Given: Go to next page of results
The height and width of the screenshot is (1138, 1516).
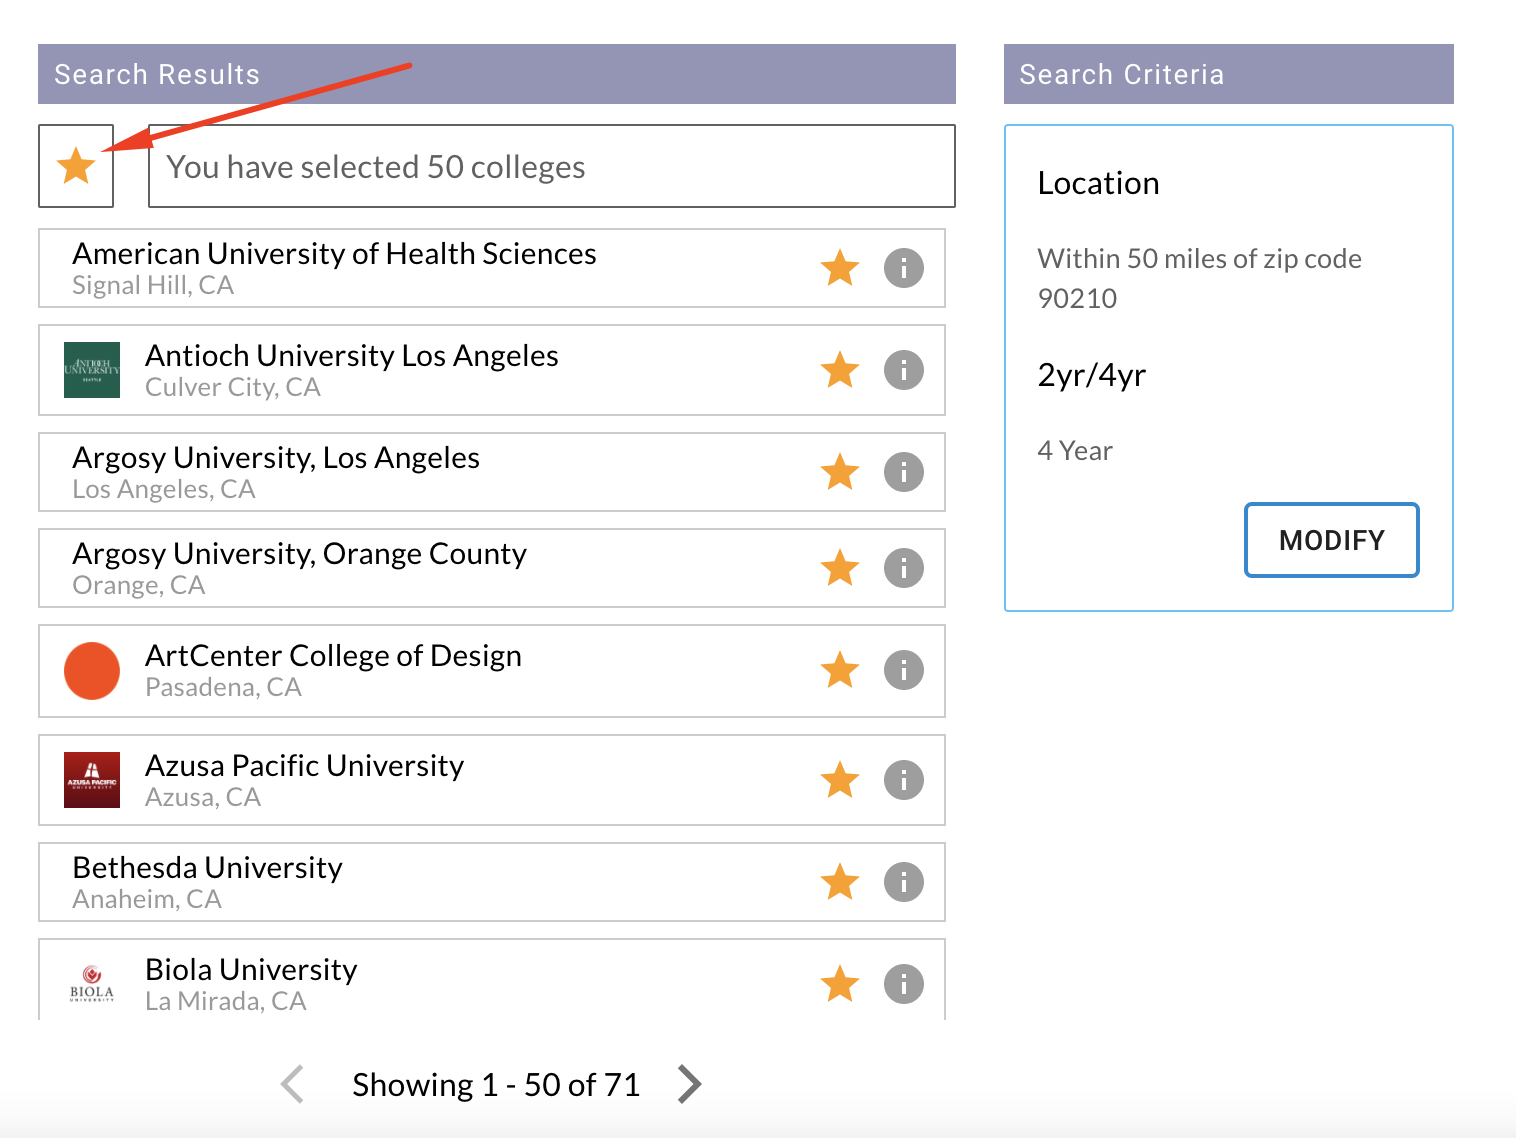Looking at the screenshot, I should [690, 1084].
